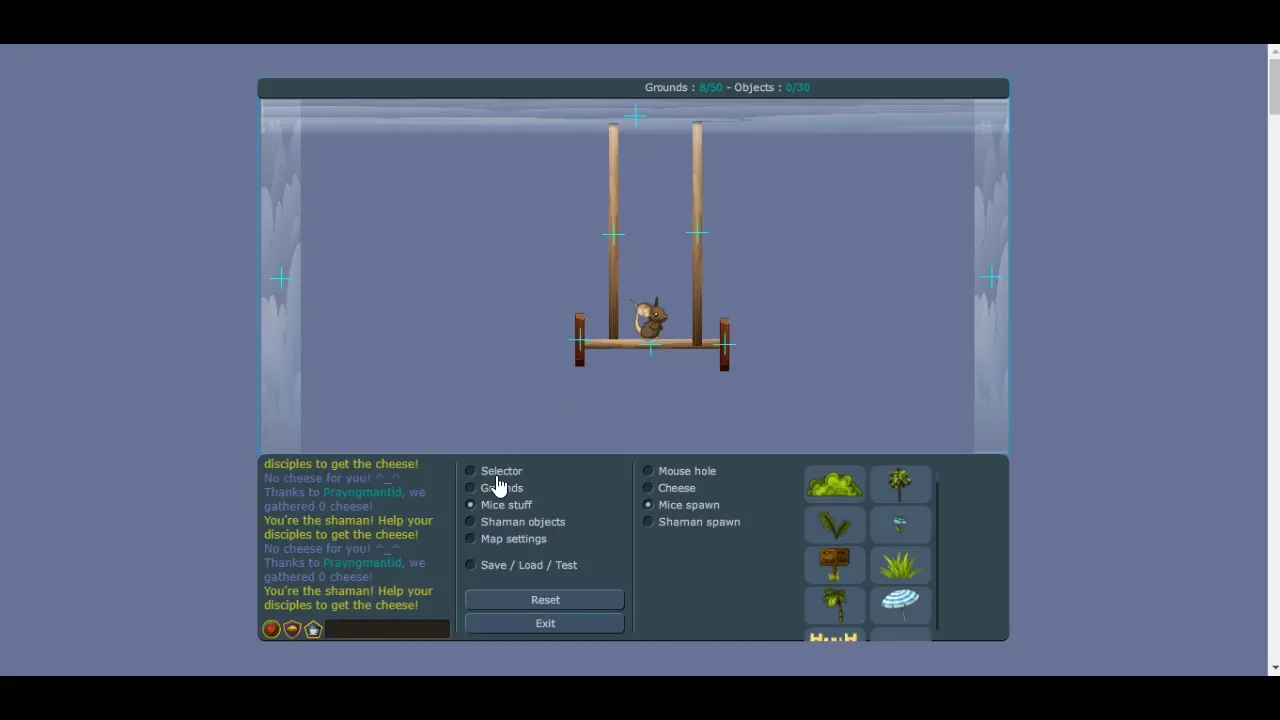
Task: Pick the striped beach umbrella decoration
Action: (900, 603)
